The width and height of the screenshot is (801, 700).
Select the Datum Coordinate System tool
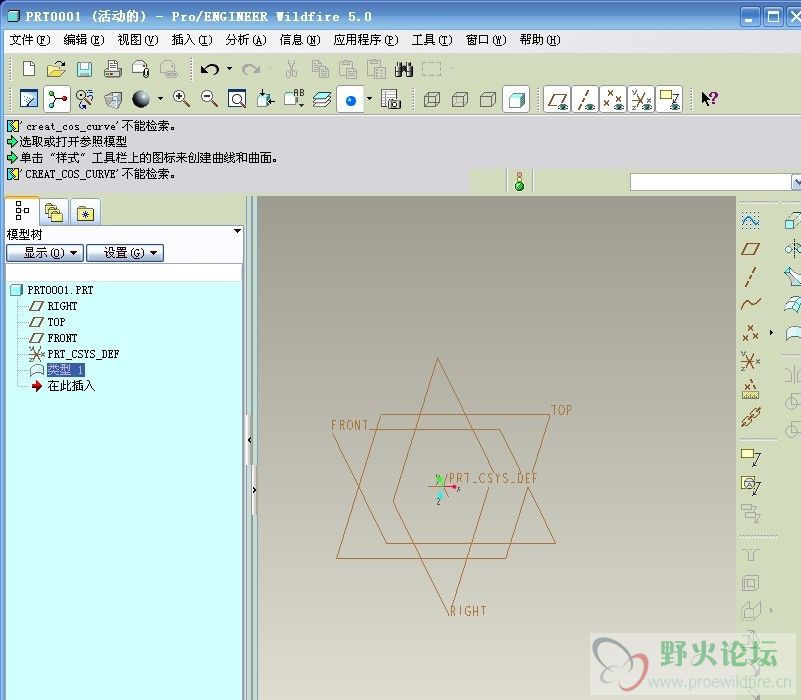(x=750, y=361)
